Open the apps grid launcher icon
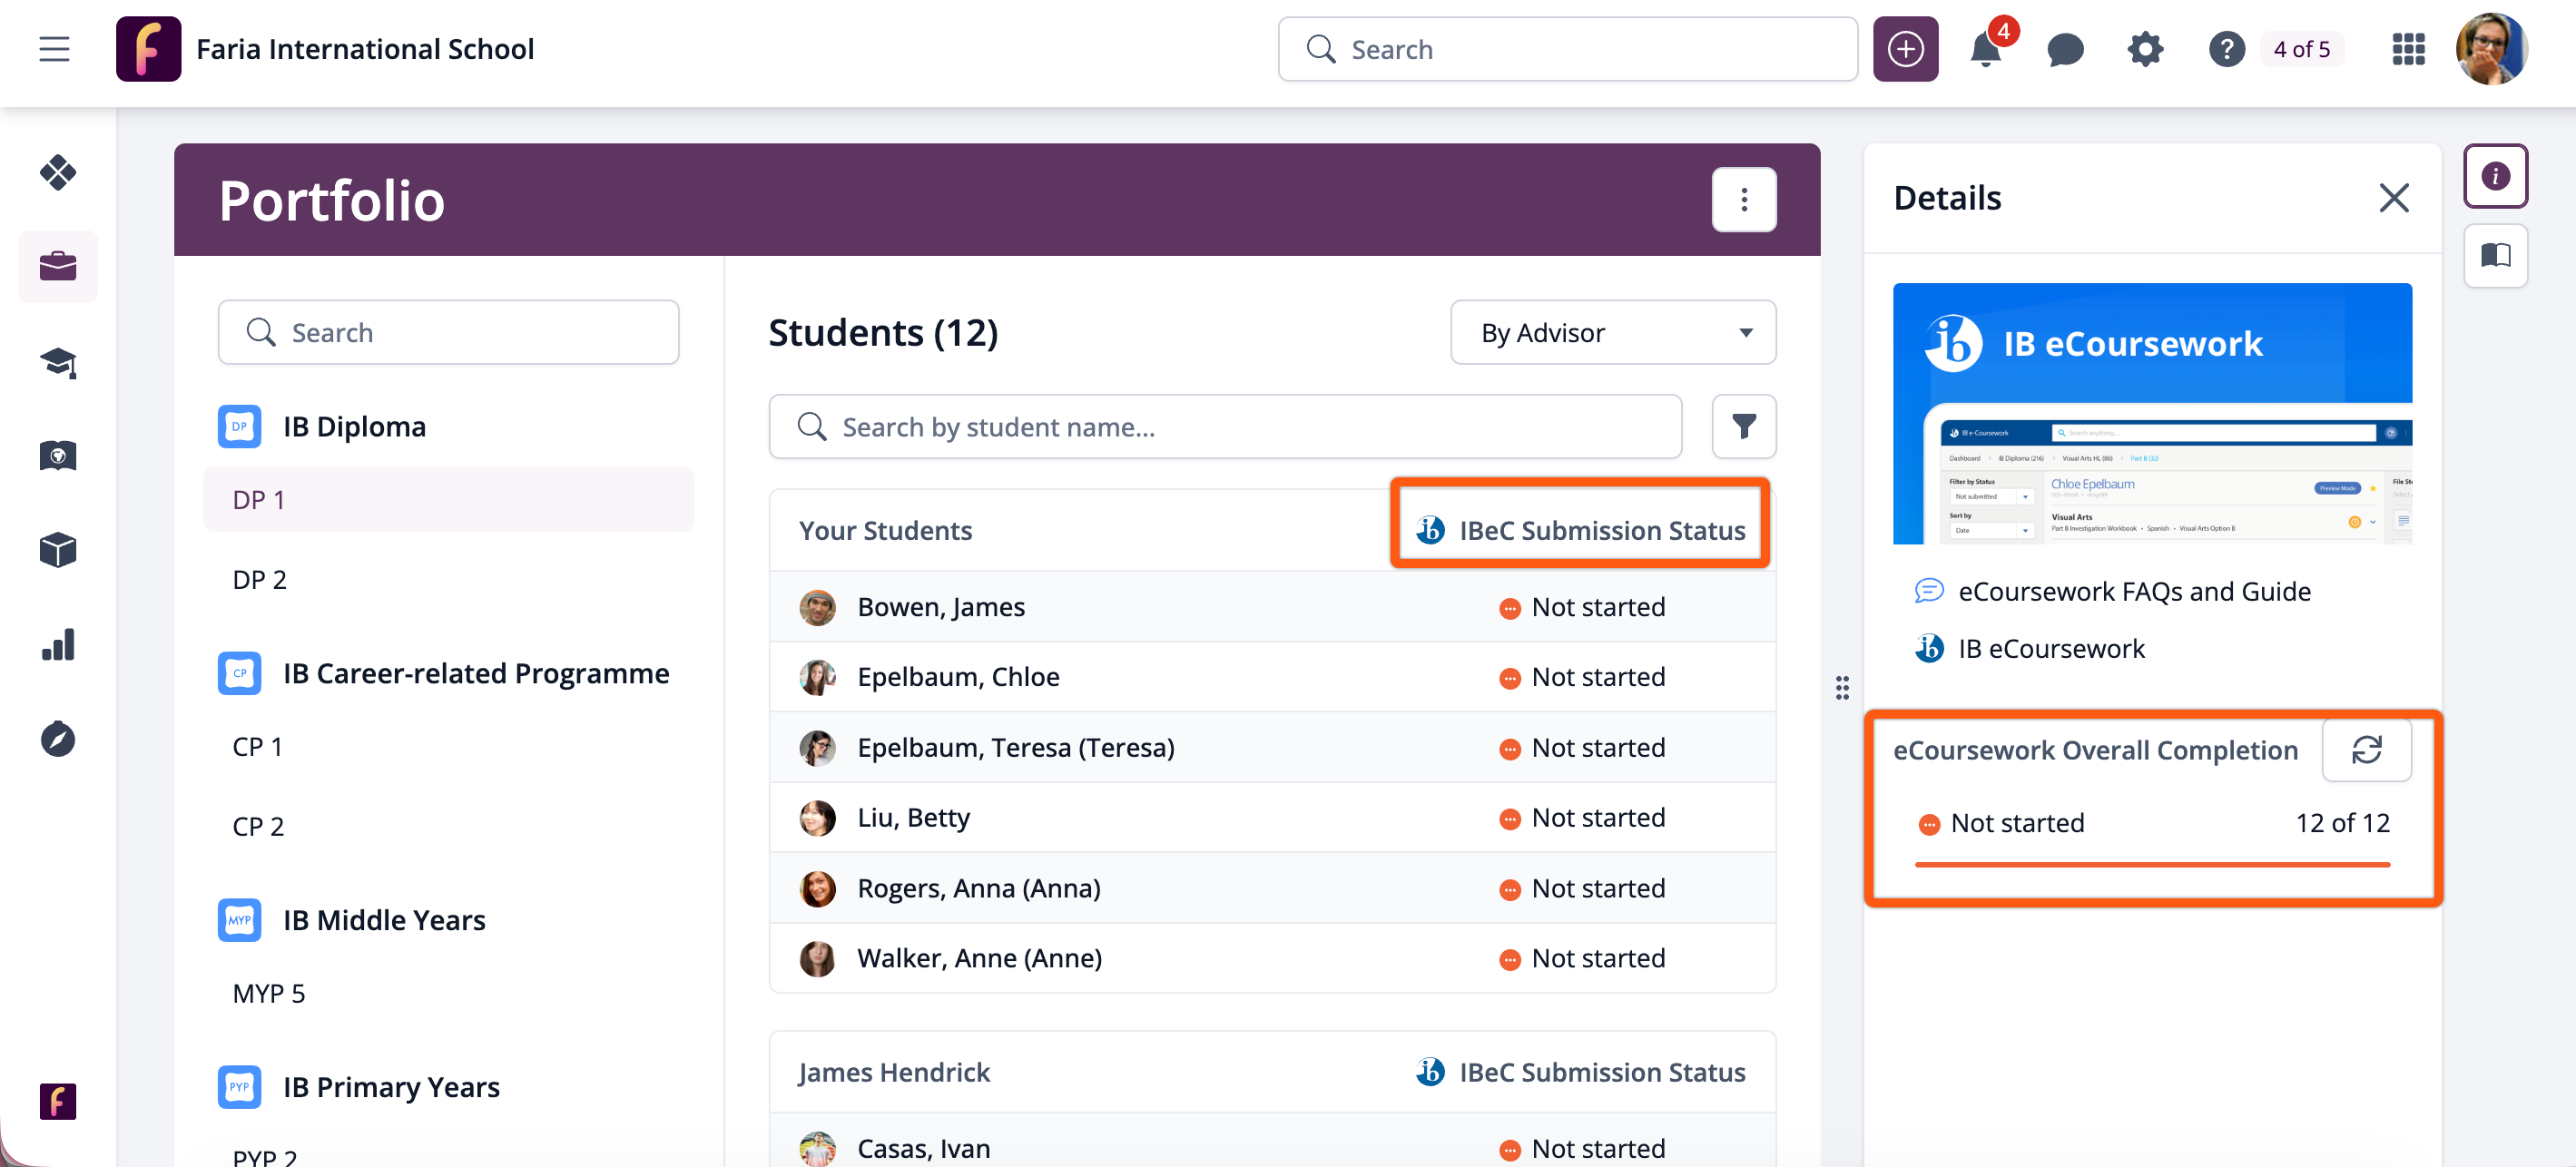This screenshot has width=2576, height=1167. 2408,49
